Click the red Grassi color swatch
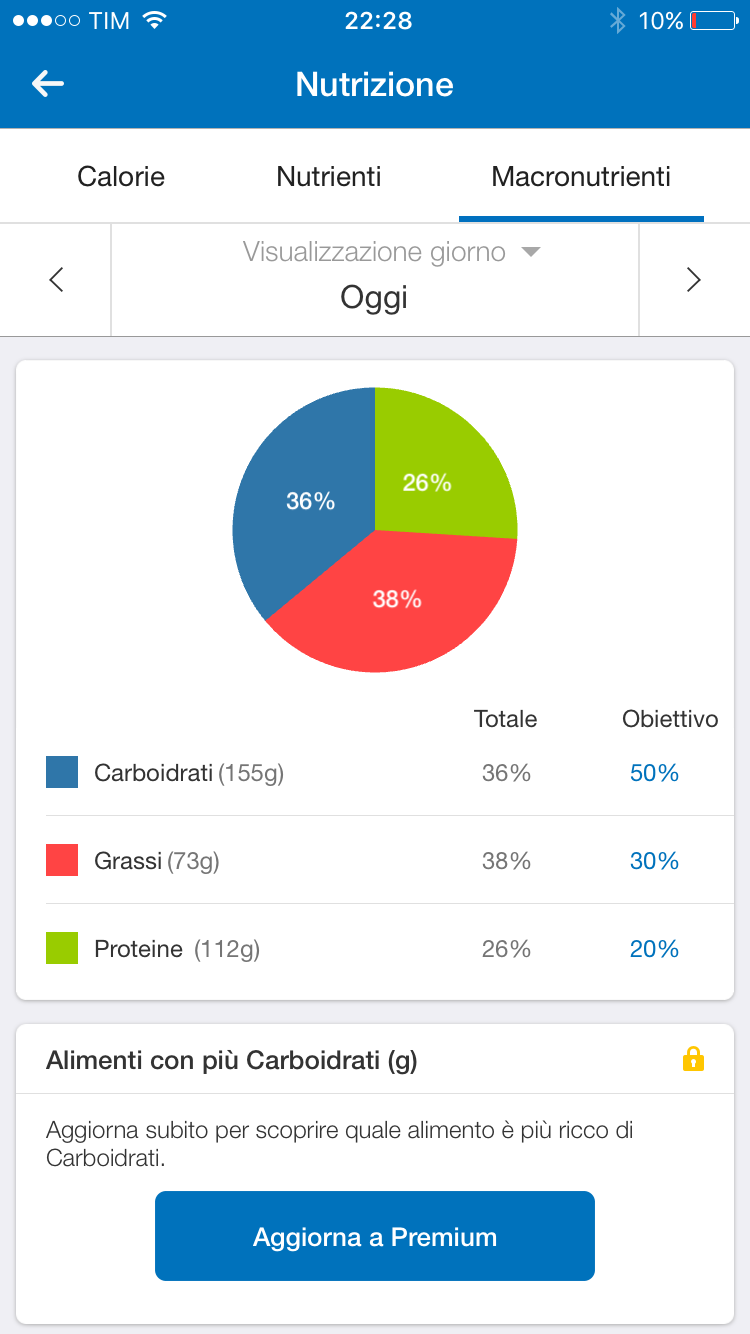The image size is (750, 1334). (62, 861)
